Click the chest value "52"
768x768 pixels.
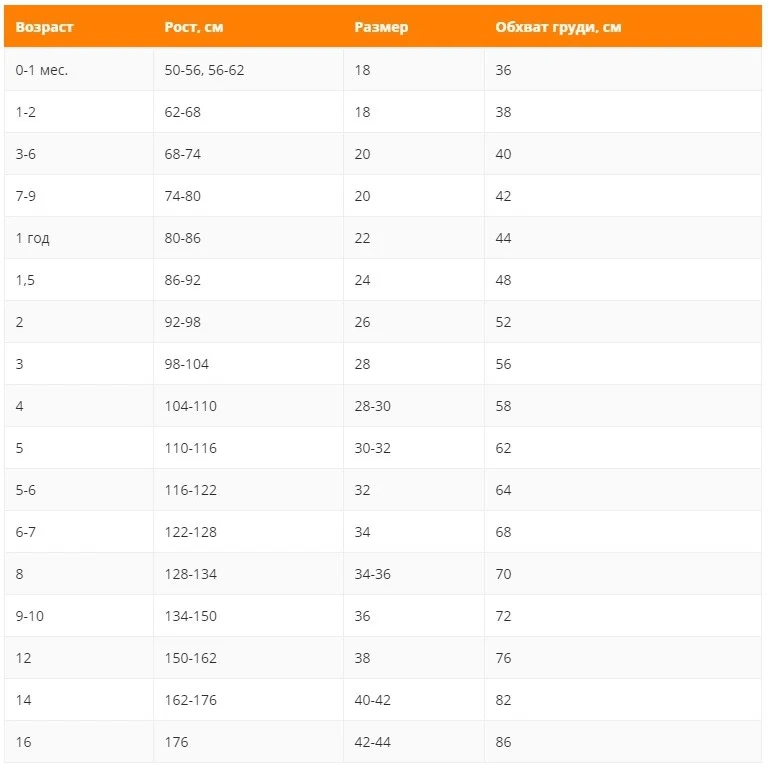click(503, 322)
